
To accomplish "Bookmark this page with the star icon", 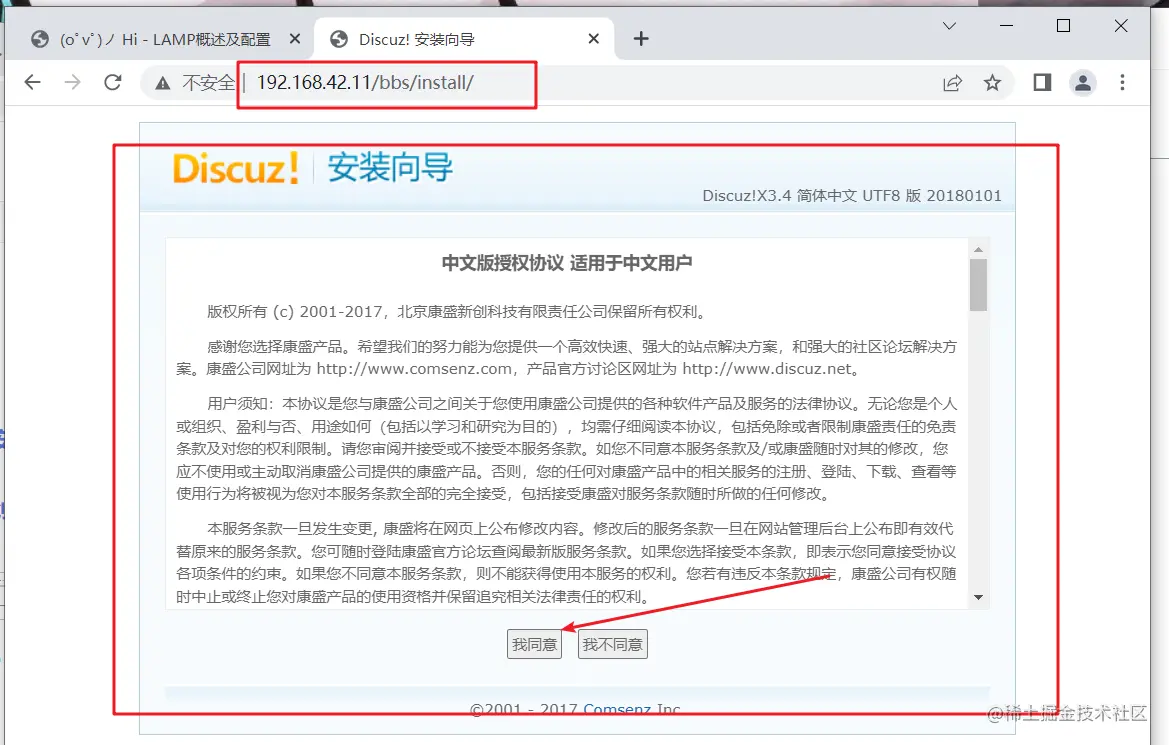I will point(992,83).
